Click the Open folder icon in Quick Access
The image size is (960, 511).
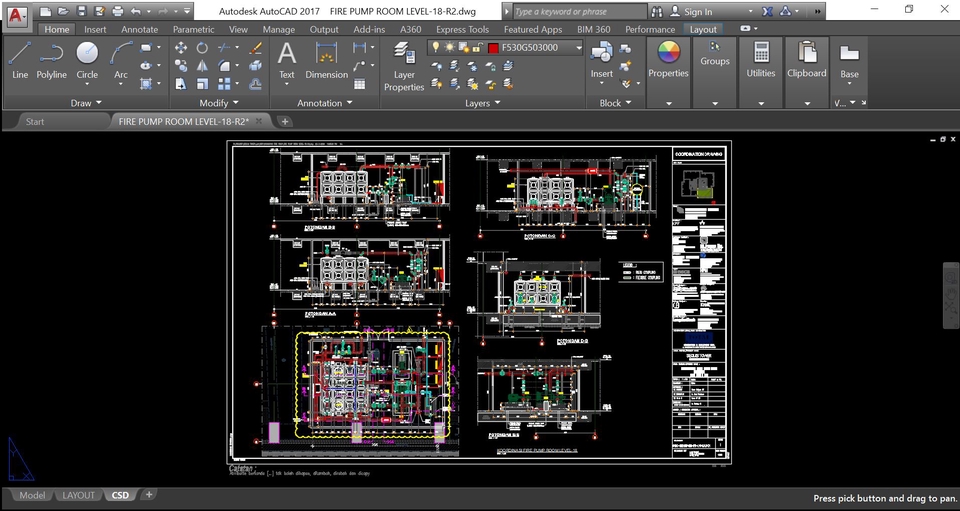63,11
